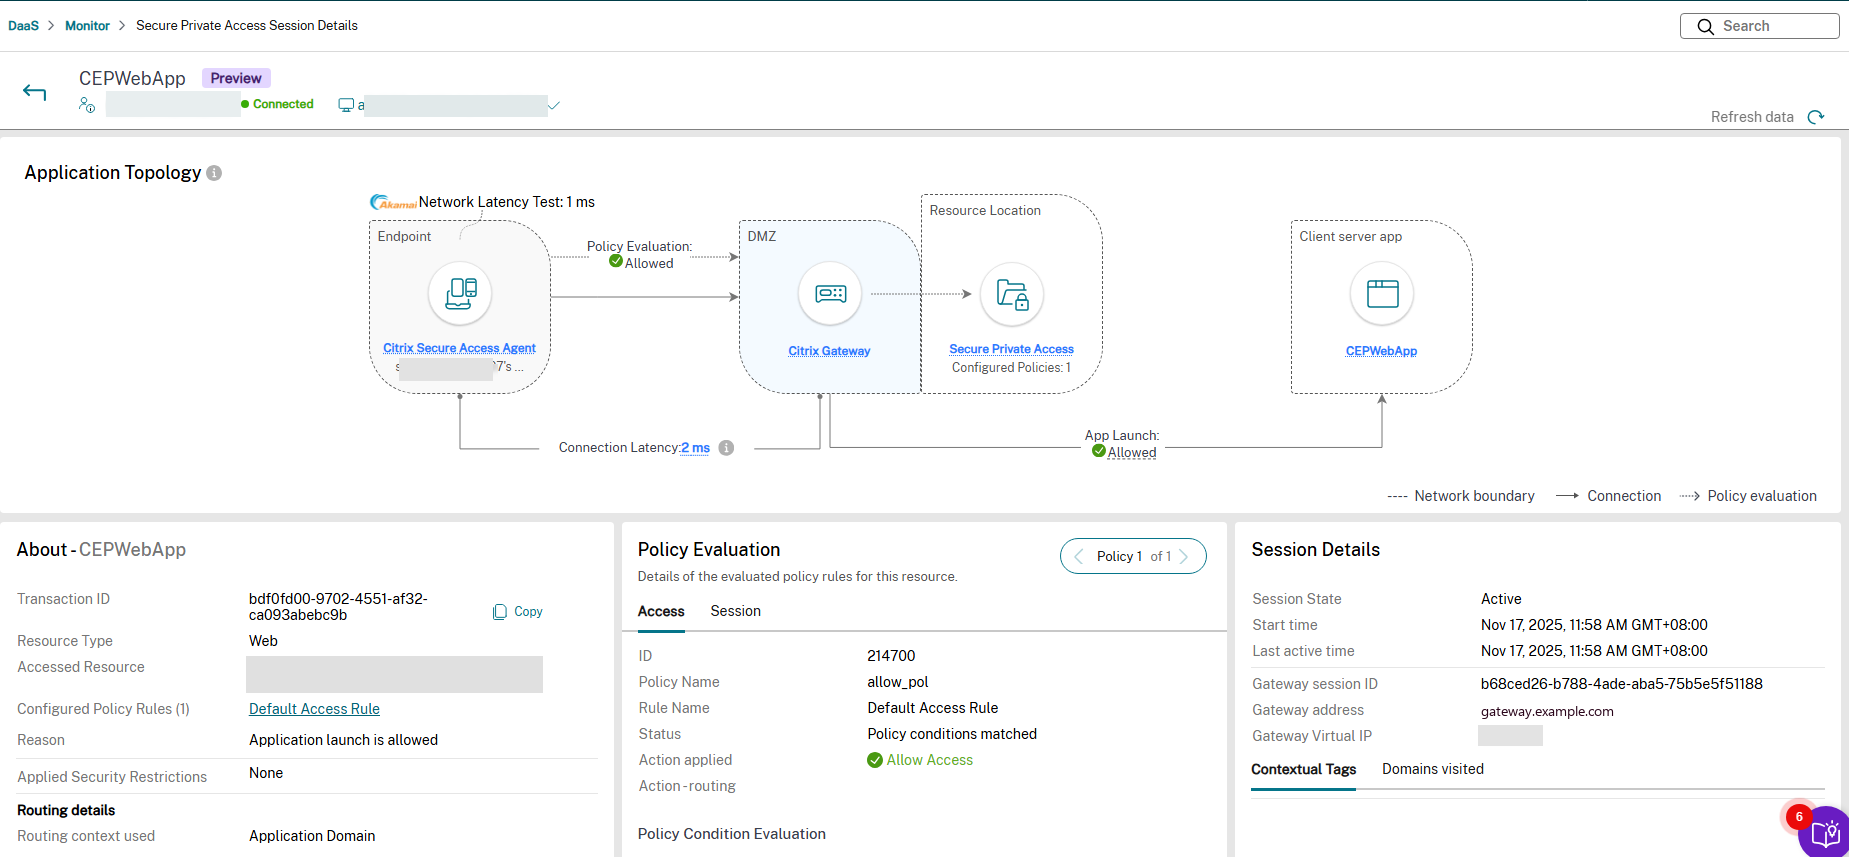1849x857 pixels.
Task: Click the user info icon under CEPWebApp
Action: [x=87, y=104]
